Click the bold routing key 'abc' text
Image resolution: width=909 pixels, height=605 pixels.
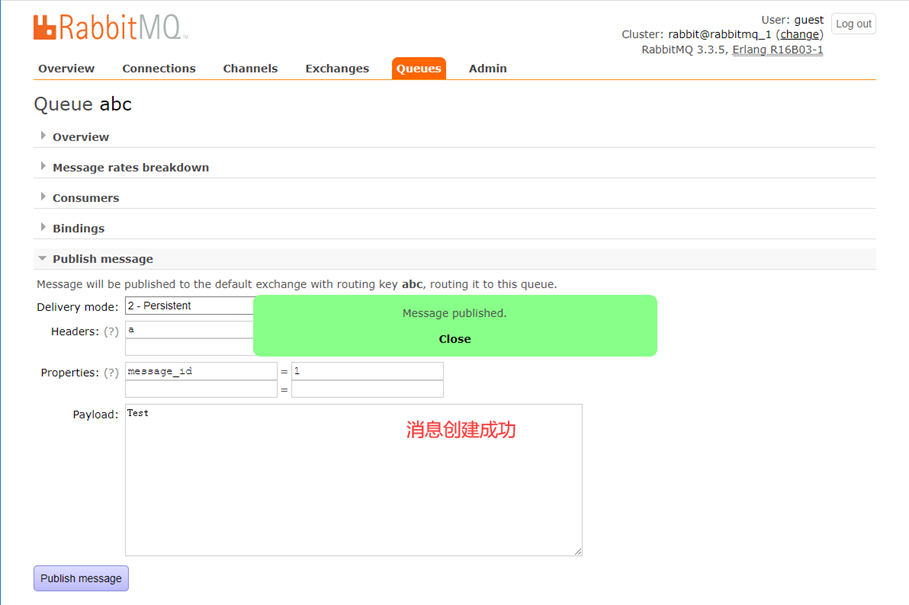tap(412, 285)
